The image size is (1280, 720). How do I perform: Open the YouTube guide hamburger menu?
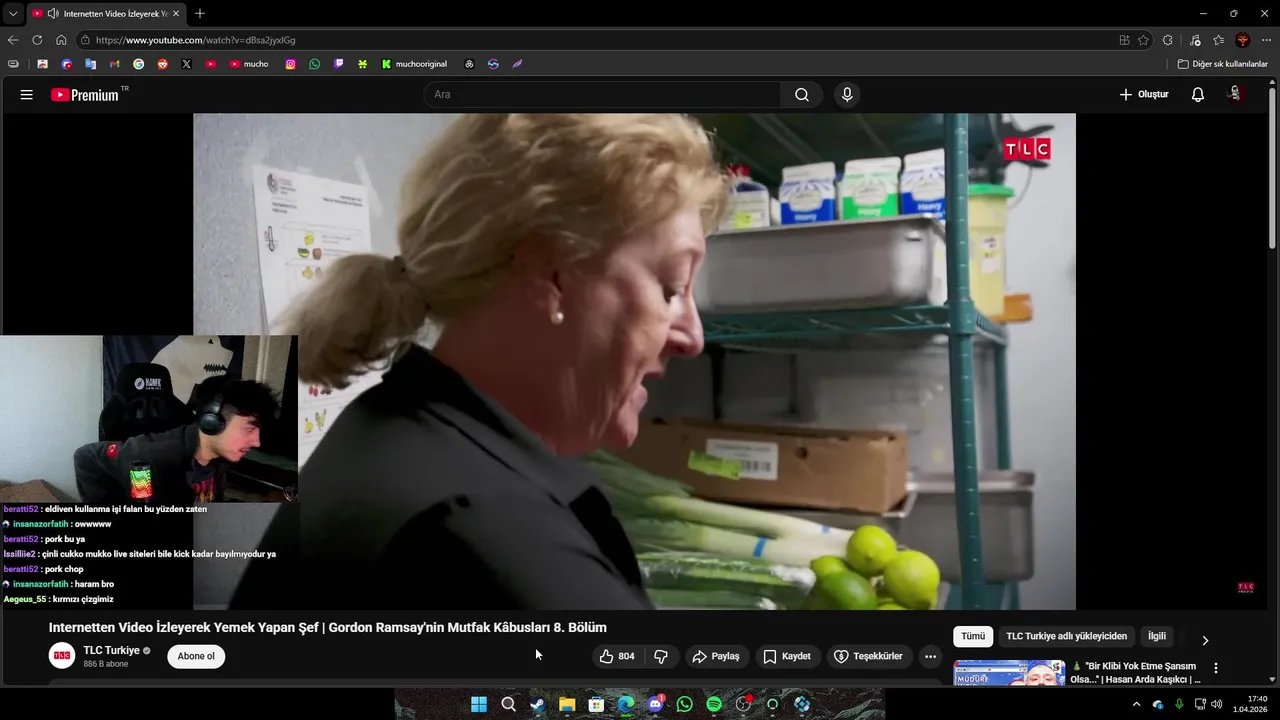coord(26,95)
